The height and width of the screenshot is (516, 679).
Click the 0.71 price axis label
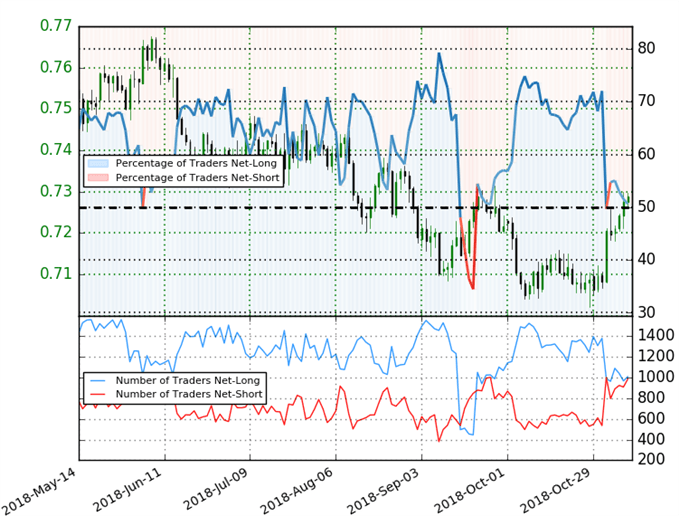(x=56, y=274)
